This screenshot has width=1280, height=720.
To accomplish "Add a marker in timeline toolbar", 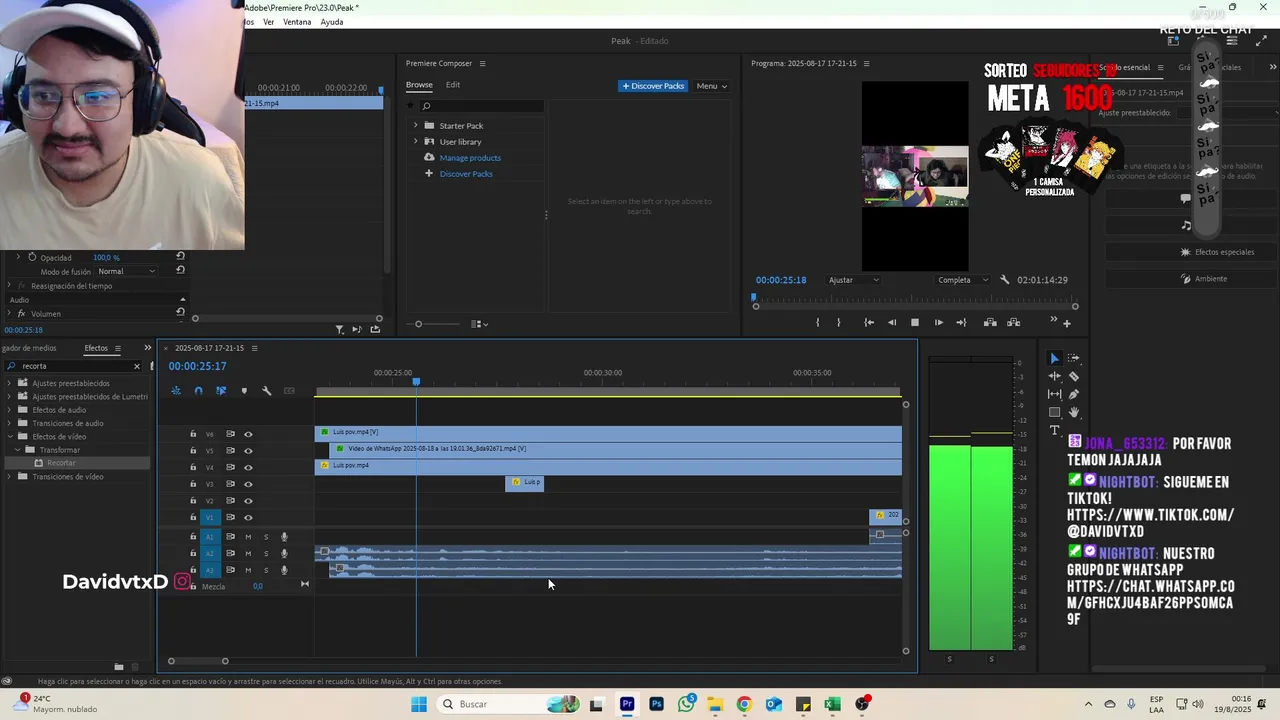I will click(244, 391).
